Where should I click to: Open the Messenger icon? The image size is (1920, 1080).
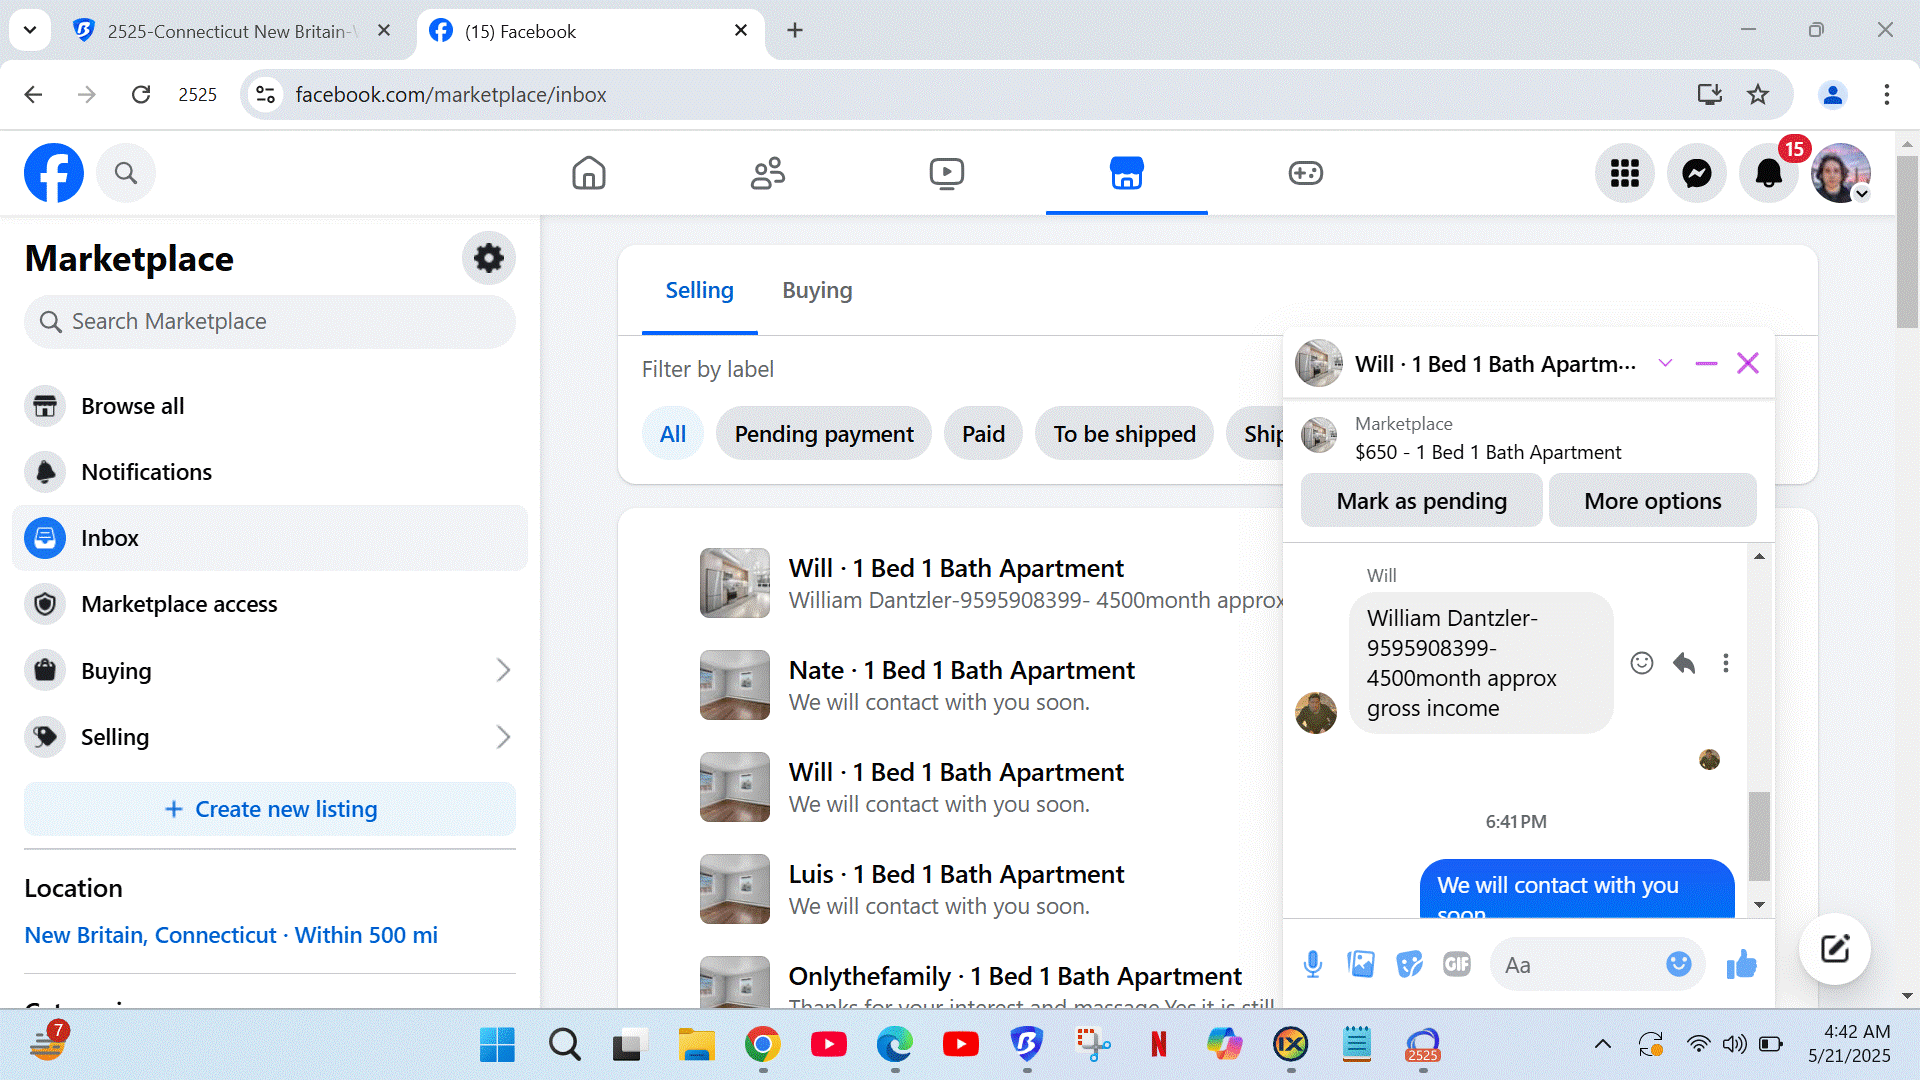1697,173
